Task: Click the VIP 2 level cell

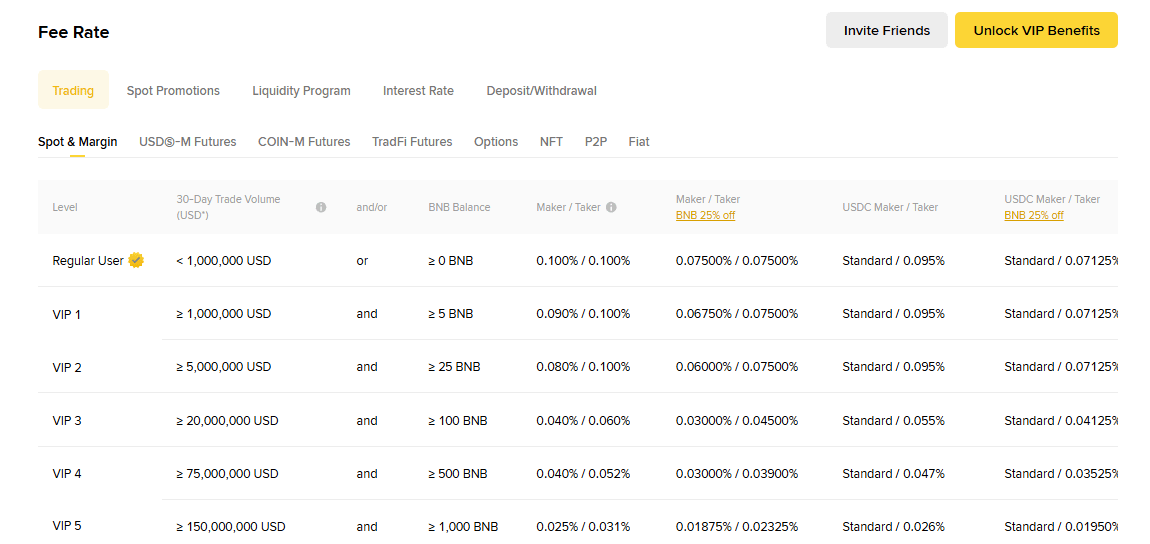Action: tap(67, 367)
